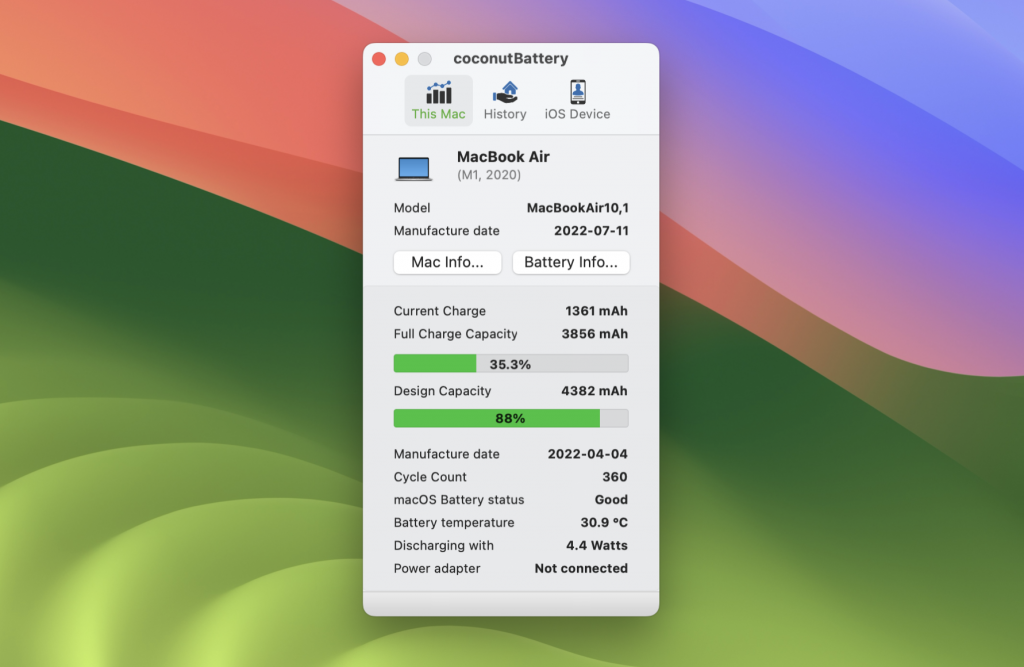Click the '1361 mAh' current charge value
This screenshot has height=667, width=1024.
(x=596, y=311)
